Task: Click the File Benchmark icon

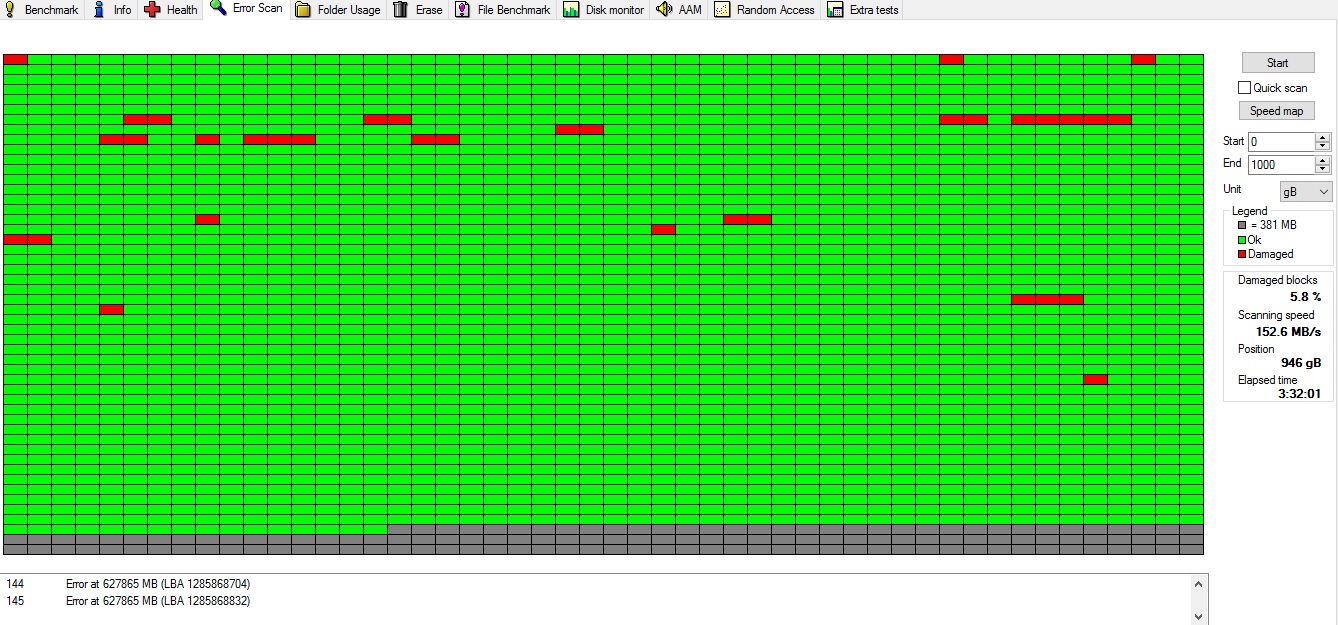Action: click(462, 10)
